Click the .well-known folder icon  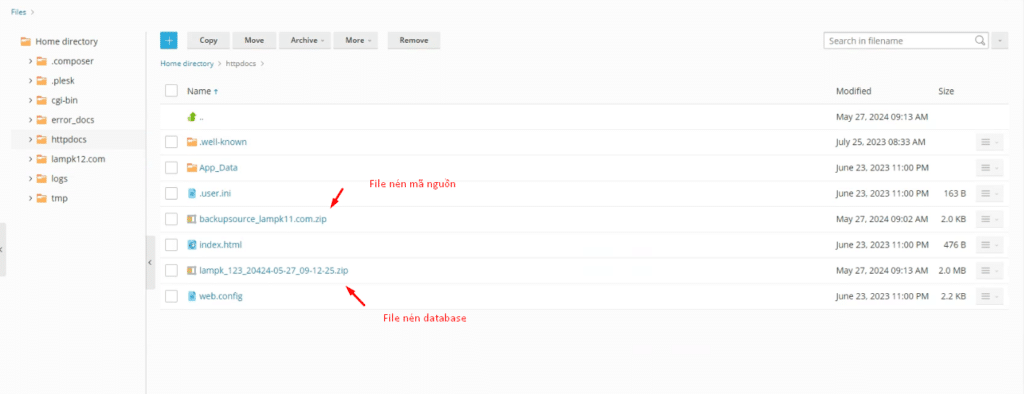(191, 142)
